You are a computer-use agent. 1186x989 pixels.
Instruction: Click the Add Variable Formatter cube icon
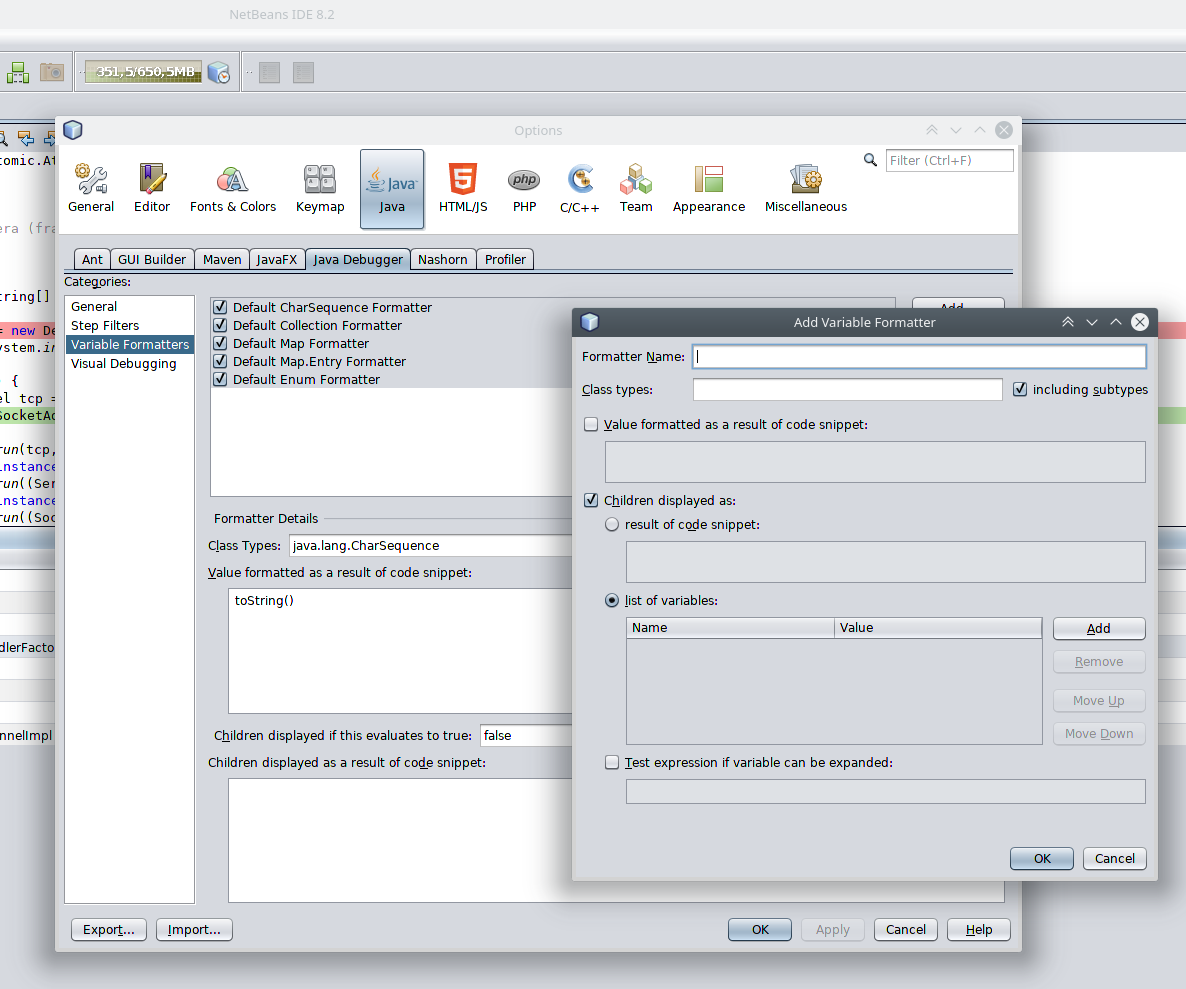click(x=590, y=322)
